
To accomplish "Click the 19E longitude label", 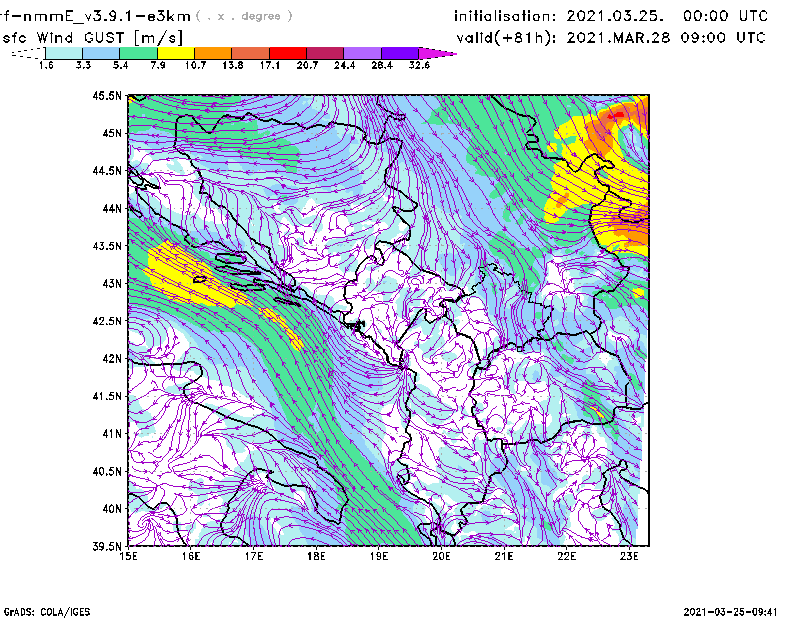I will [379, 556].
